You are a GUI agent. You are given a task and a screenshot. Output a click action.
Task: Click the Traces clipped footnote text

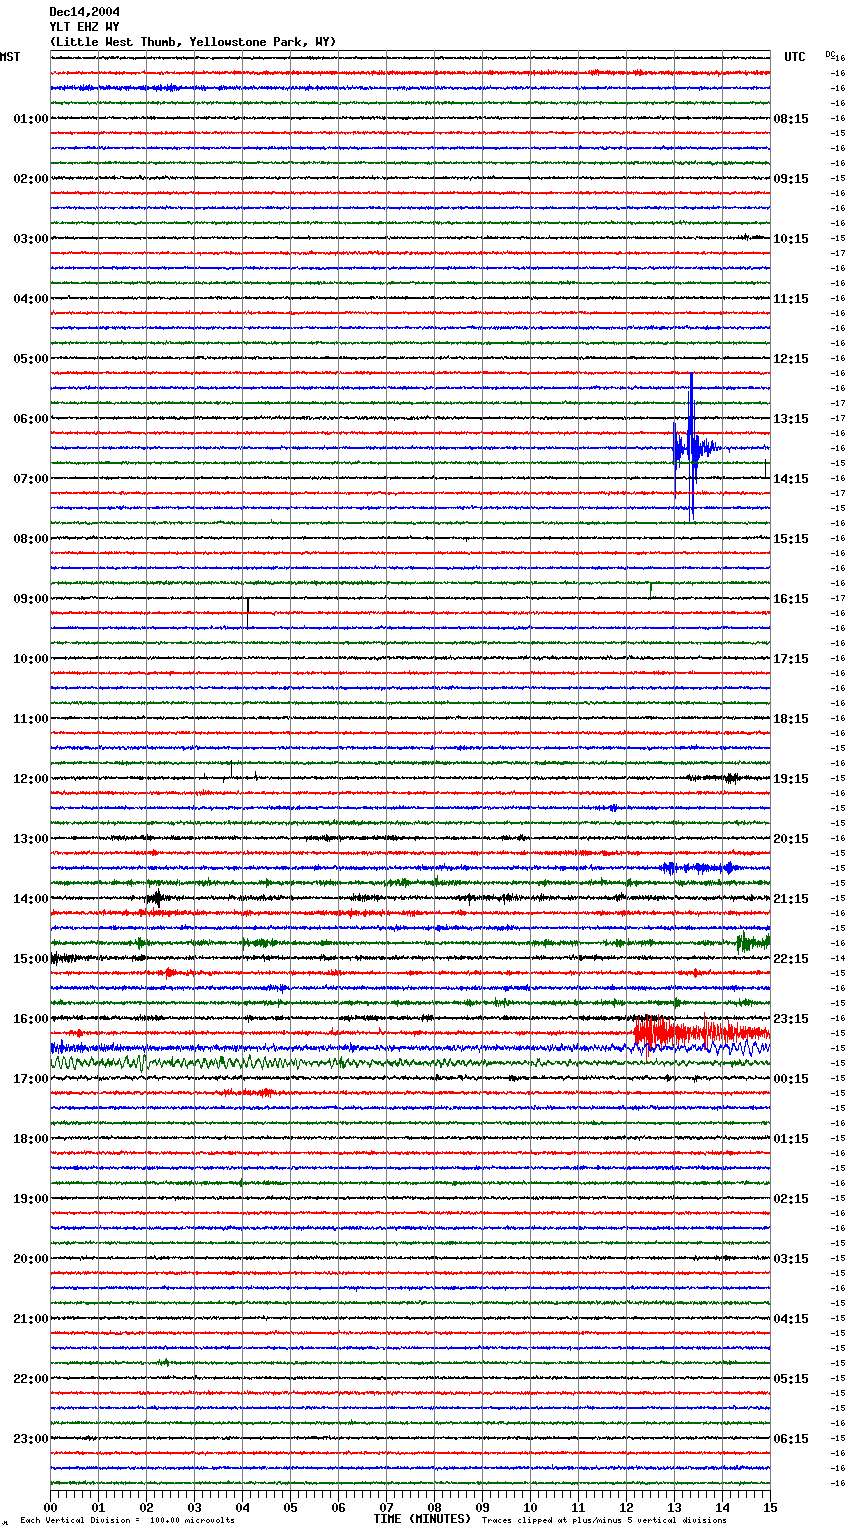coord(604,1521)
